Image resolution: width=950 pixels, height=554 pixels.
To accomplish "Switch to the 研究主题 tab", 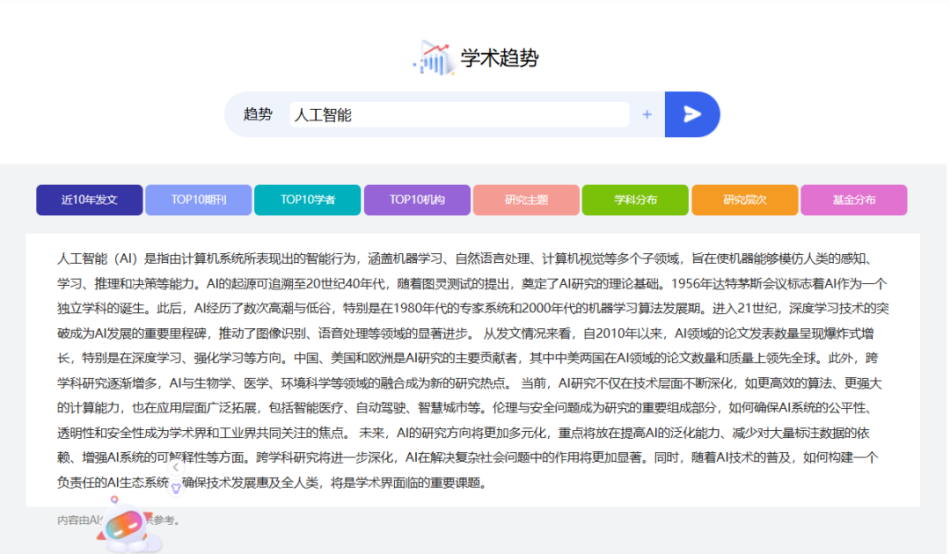I will (526, 200).
